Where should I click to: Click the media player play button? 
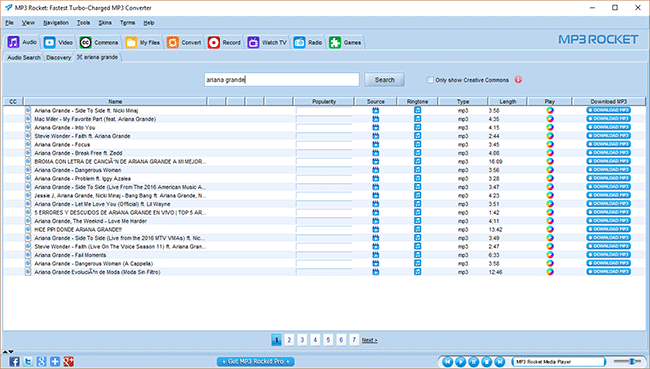tap(461, 362)
